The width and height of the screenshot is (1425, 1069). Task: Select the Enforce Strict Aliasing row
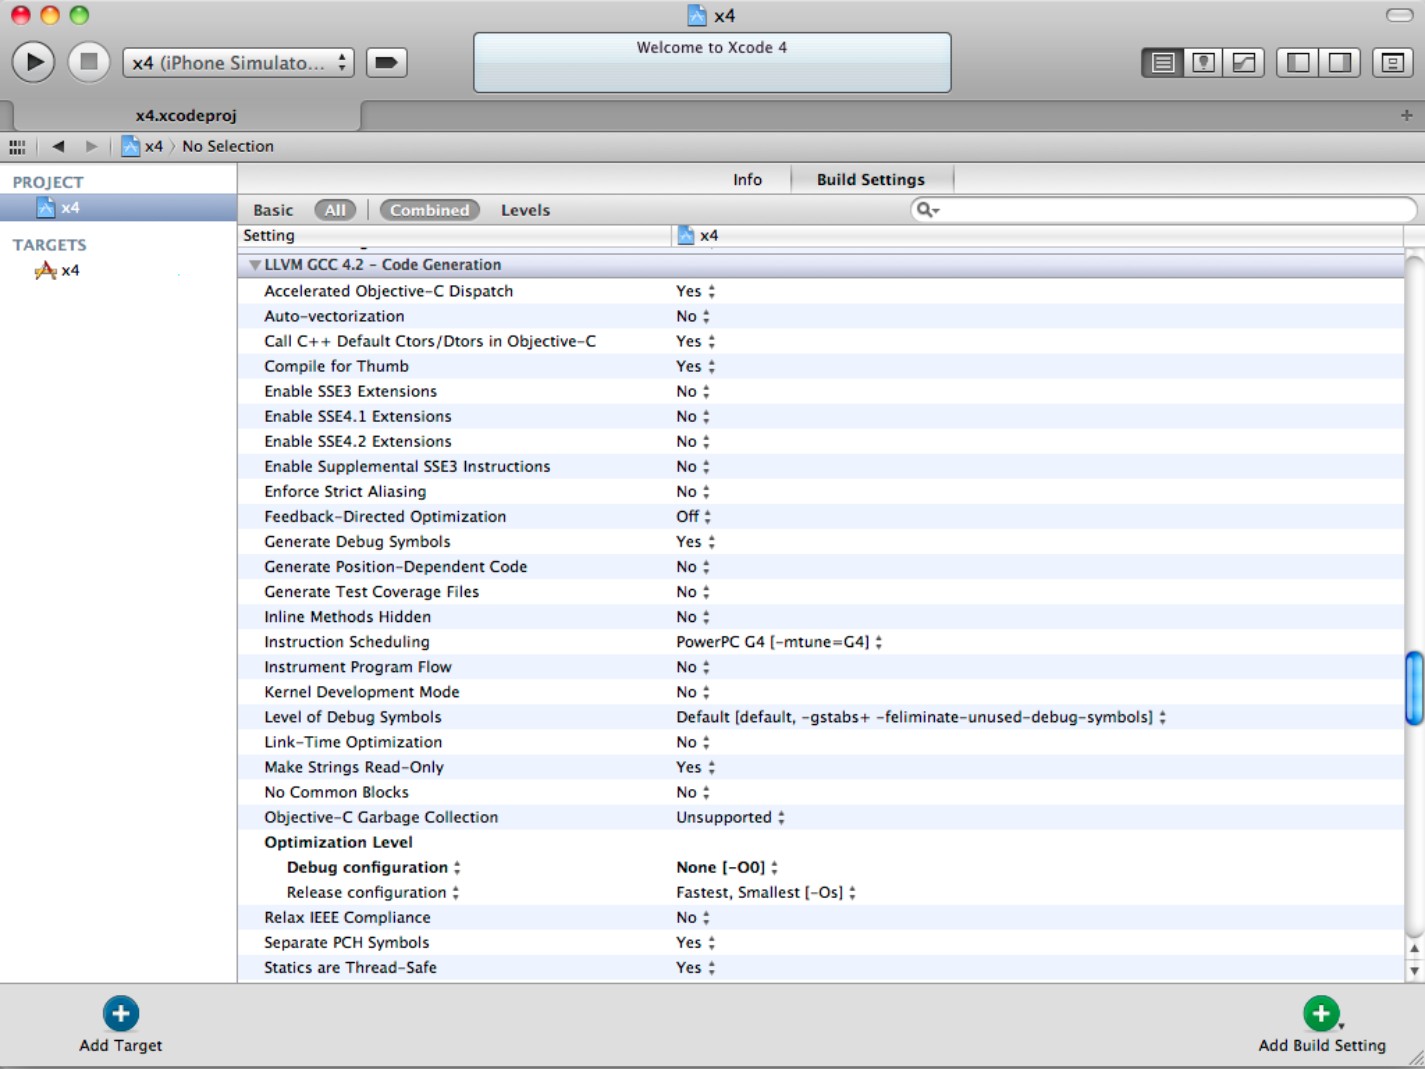tap(820, 491)
